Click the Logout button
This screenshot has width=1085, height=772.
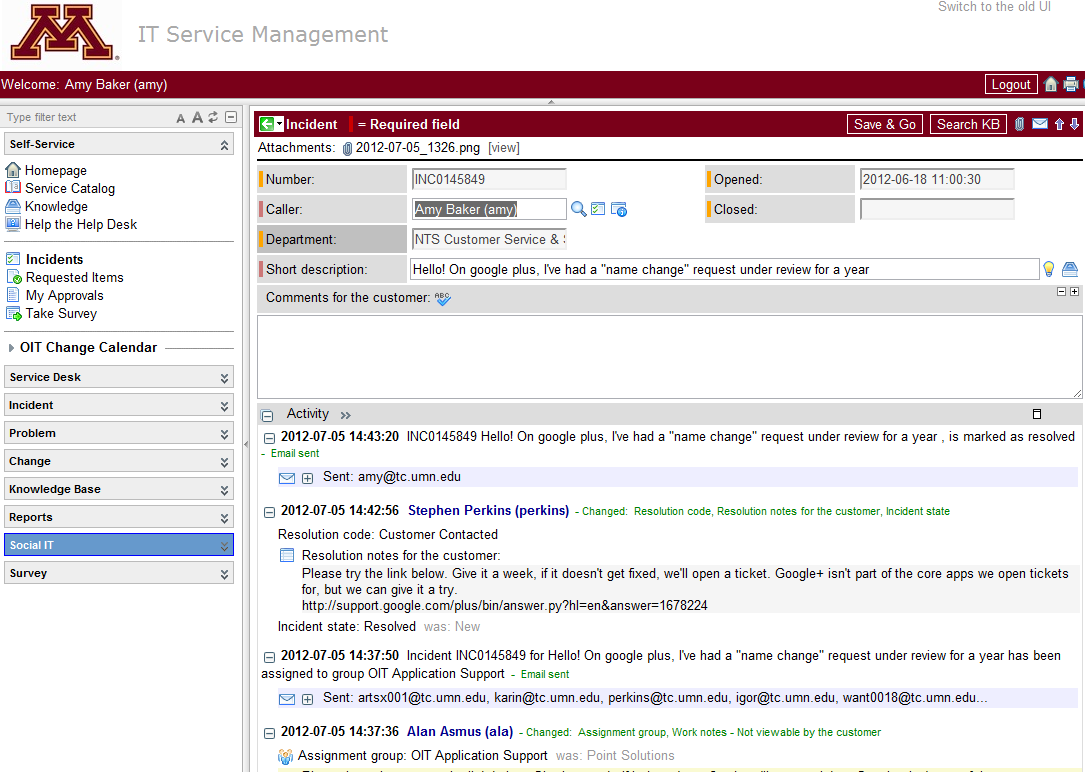point(1011,84)
